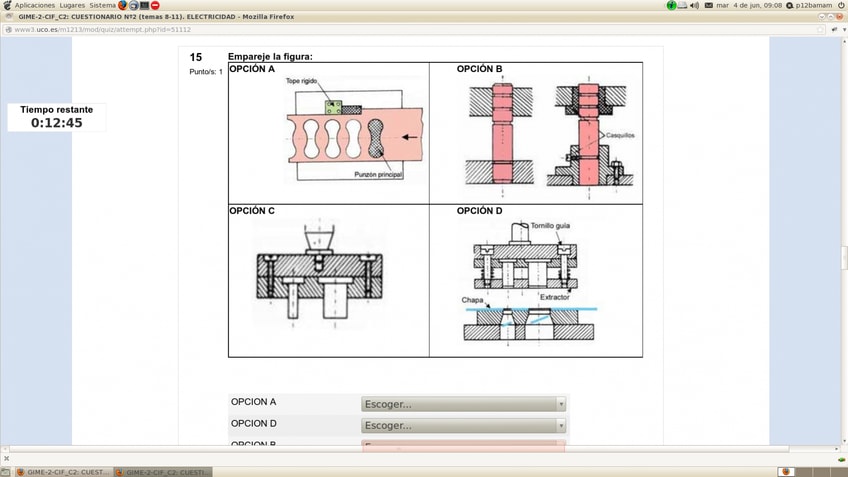This screenshot has width=848, height=477.
Task: Click the Firefox launcher icon in top panel
Action: click(x=123, y=5)
